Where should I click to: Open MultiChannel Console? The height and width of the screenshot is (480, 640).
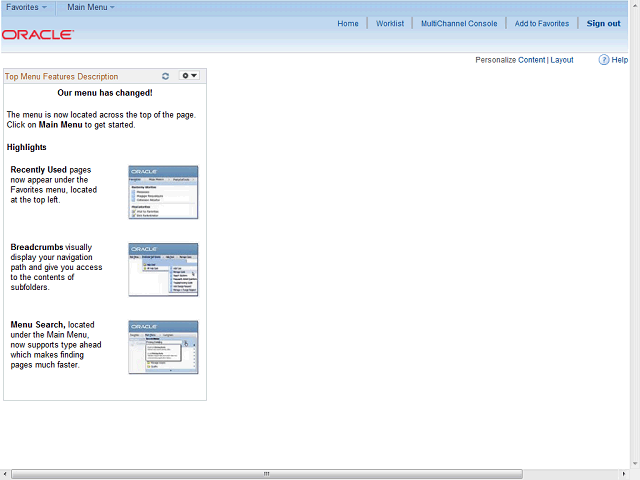pyautogui.click(x=459, y=24)
